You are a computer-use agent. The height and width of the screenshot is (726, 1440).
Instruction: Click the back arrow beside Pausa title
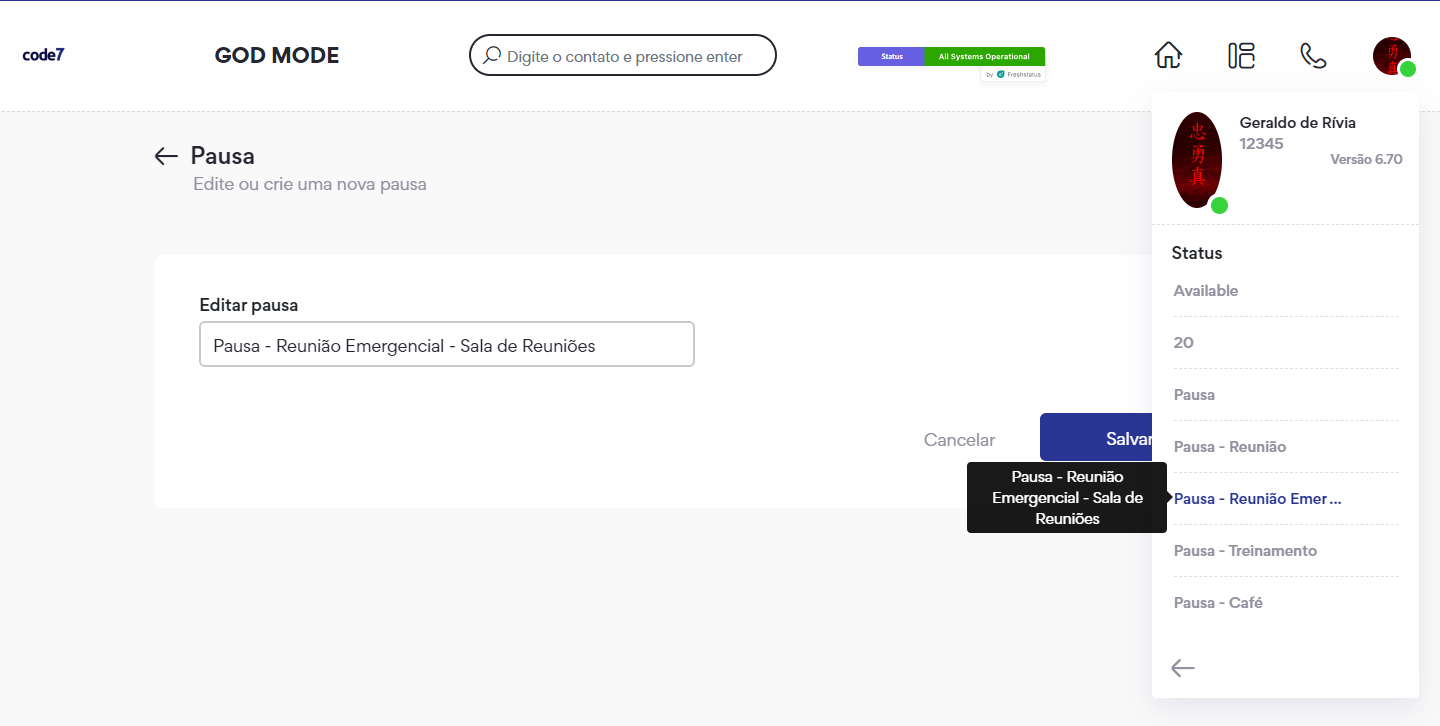166,156
